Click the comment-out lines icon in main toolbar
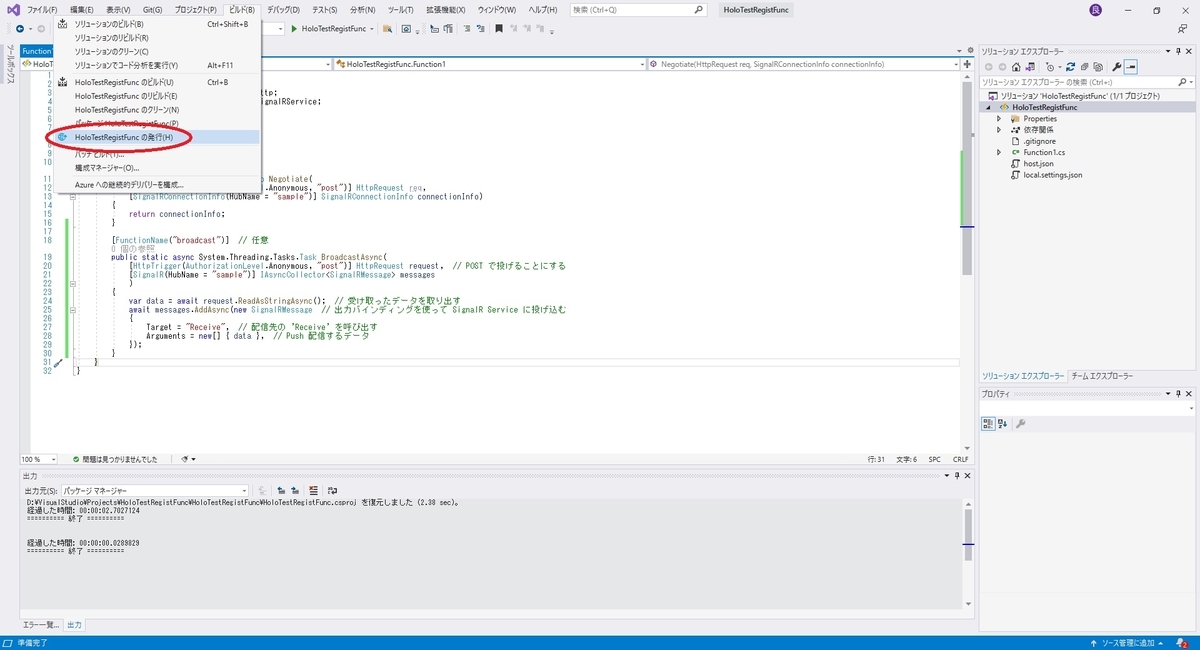1200x650 pixels. (467, 28)
